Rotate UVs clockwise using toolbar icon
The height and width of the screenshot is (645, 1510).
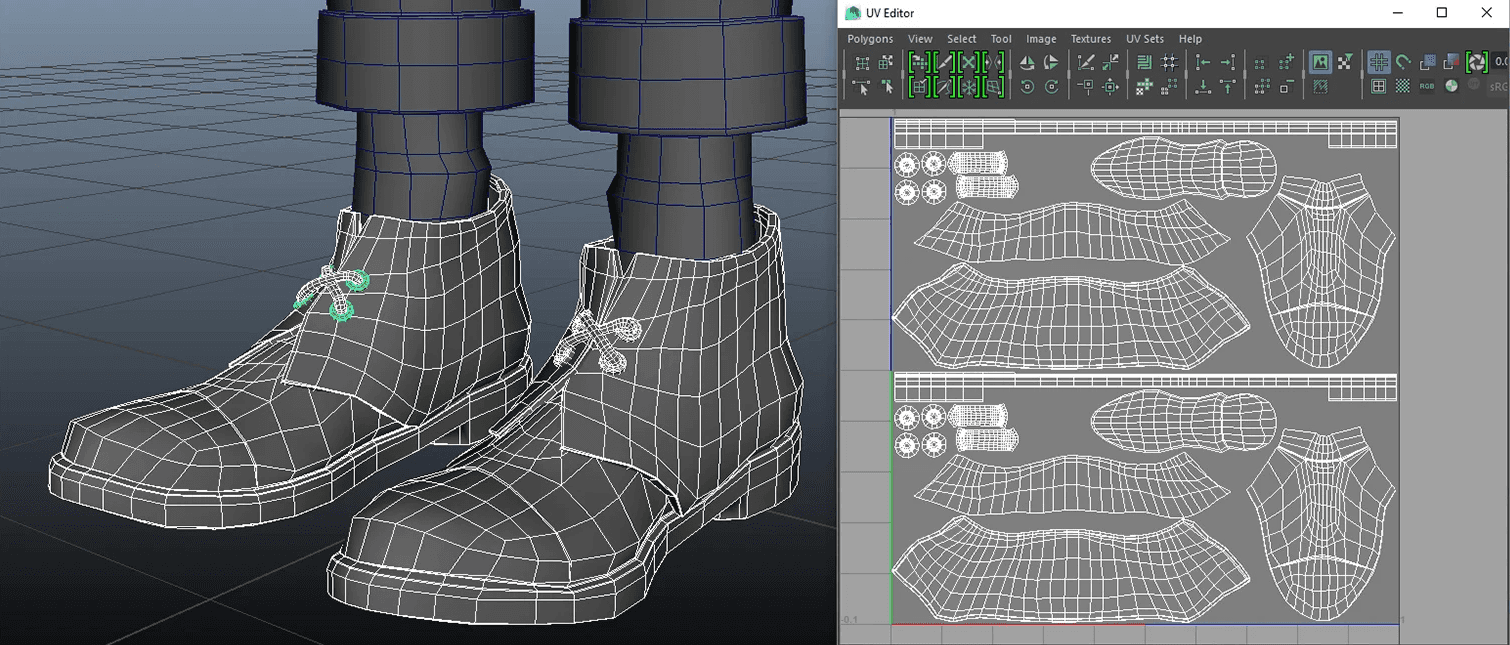(1051, 87)
